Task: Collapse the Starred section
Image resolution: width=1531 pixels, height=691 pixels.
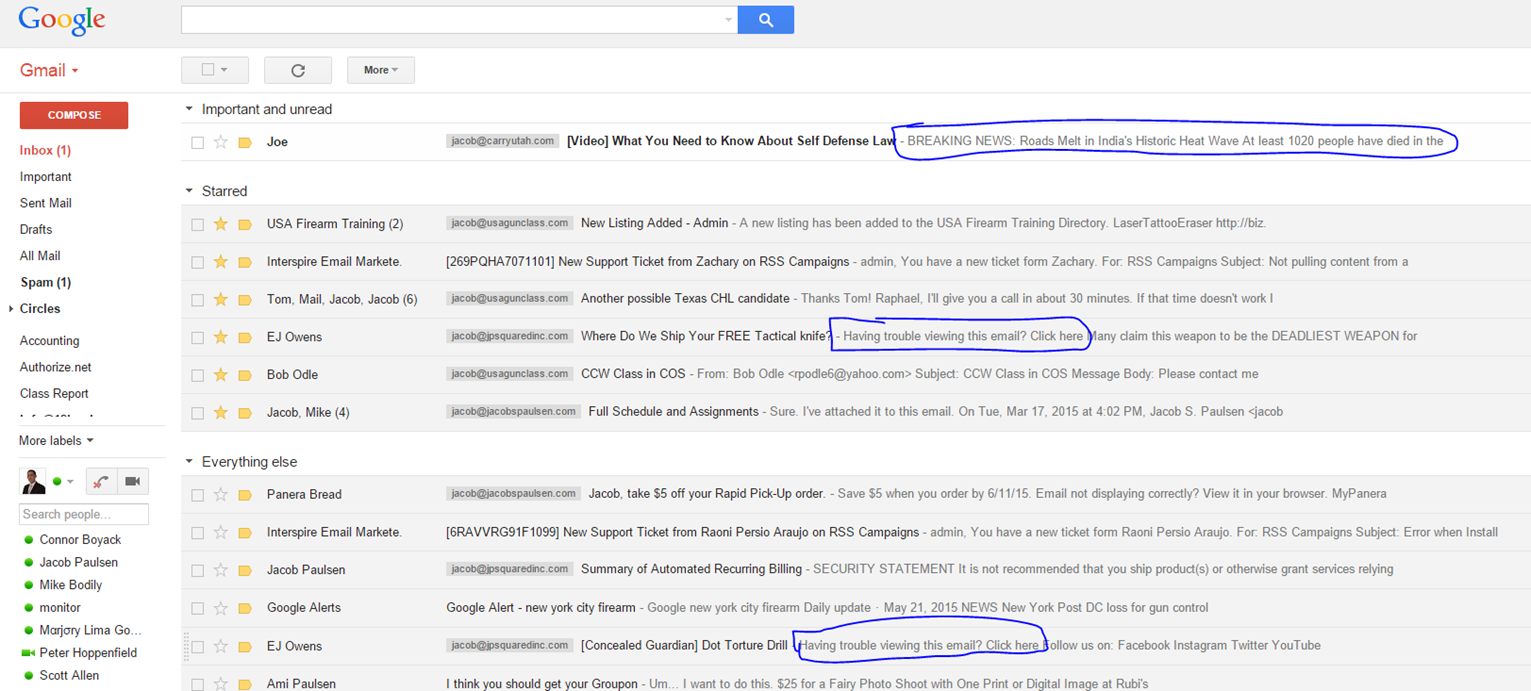Action: (x=189, y=191)
